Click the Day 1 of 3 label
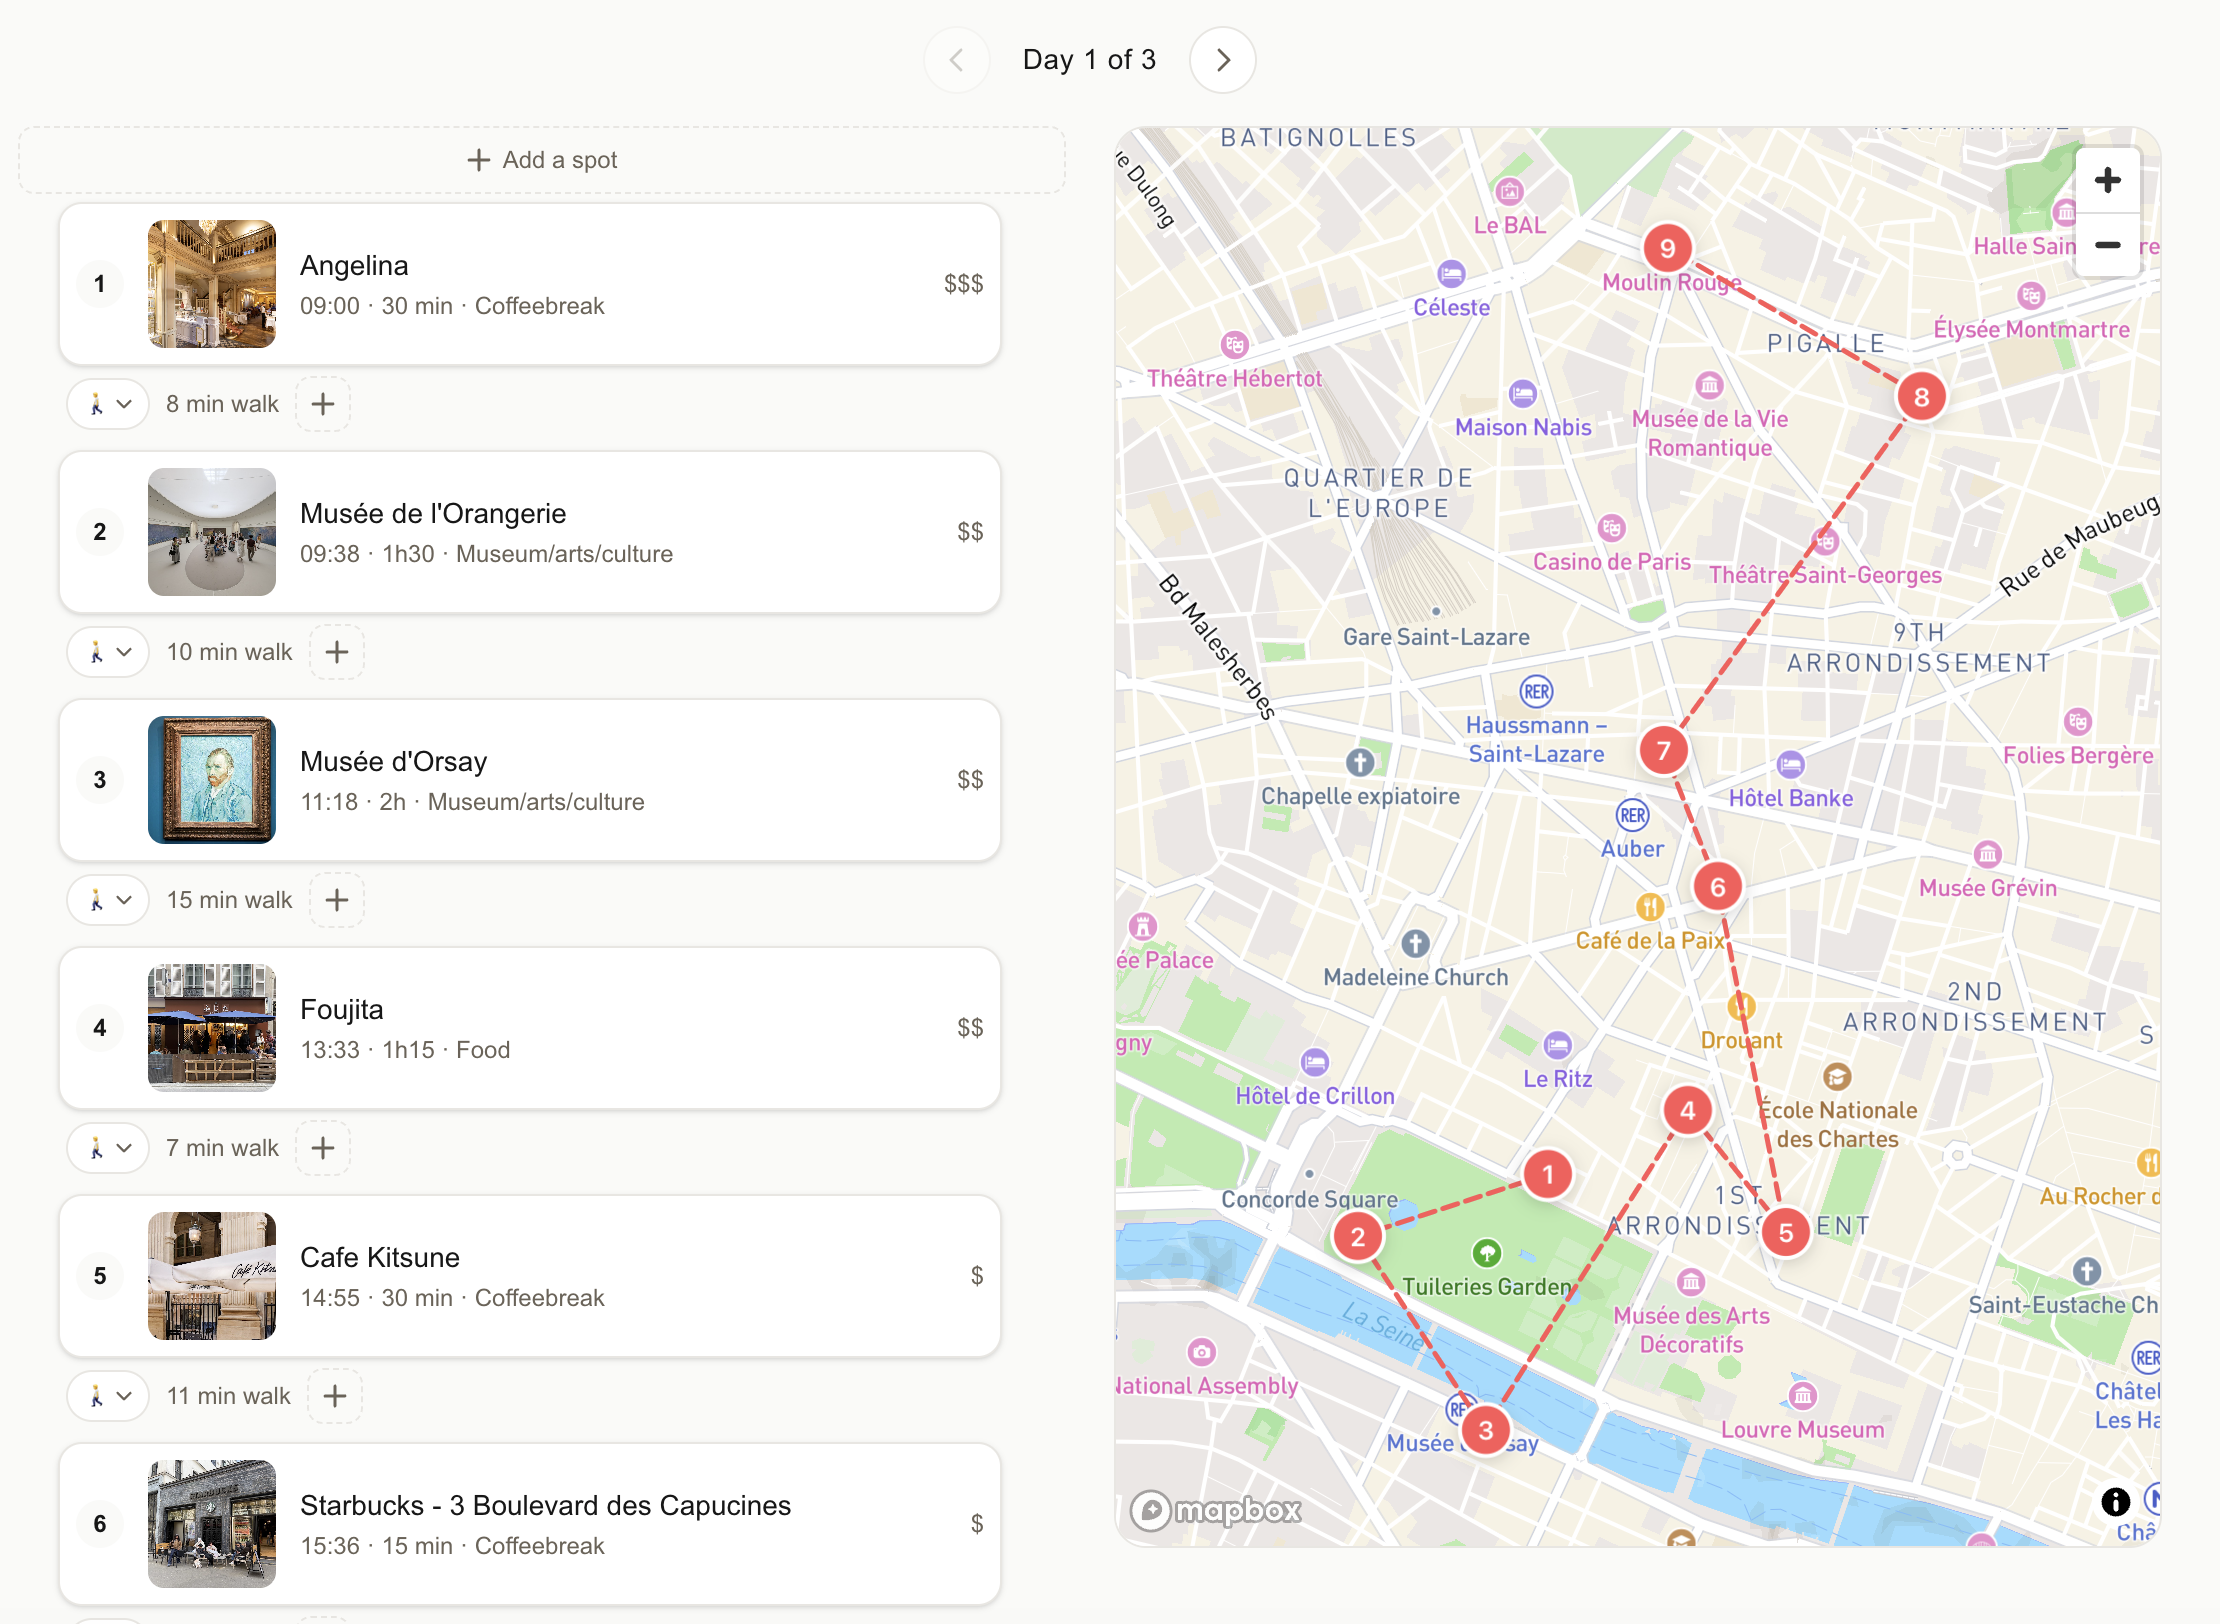This screenshot has width=2220, height=1624. coord(1089,60)
